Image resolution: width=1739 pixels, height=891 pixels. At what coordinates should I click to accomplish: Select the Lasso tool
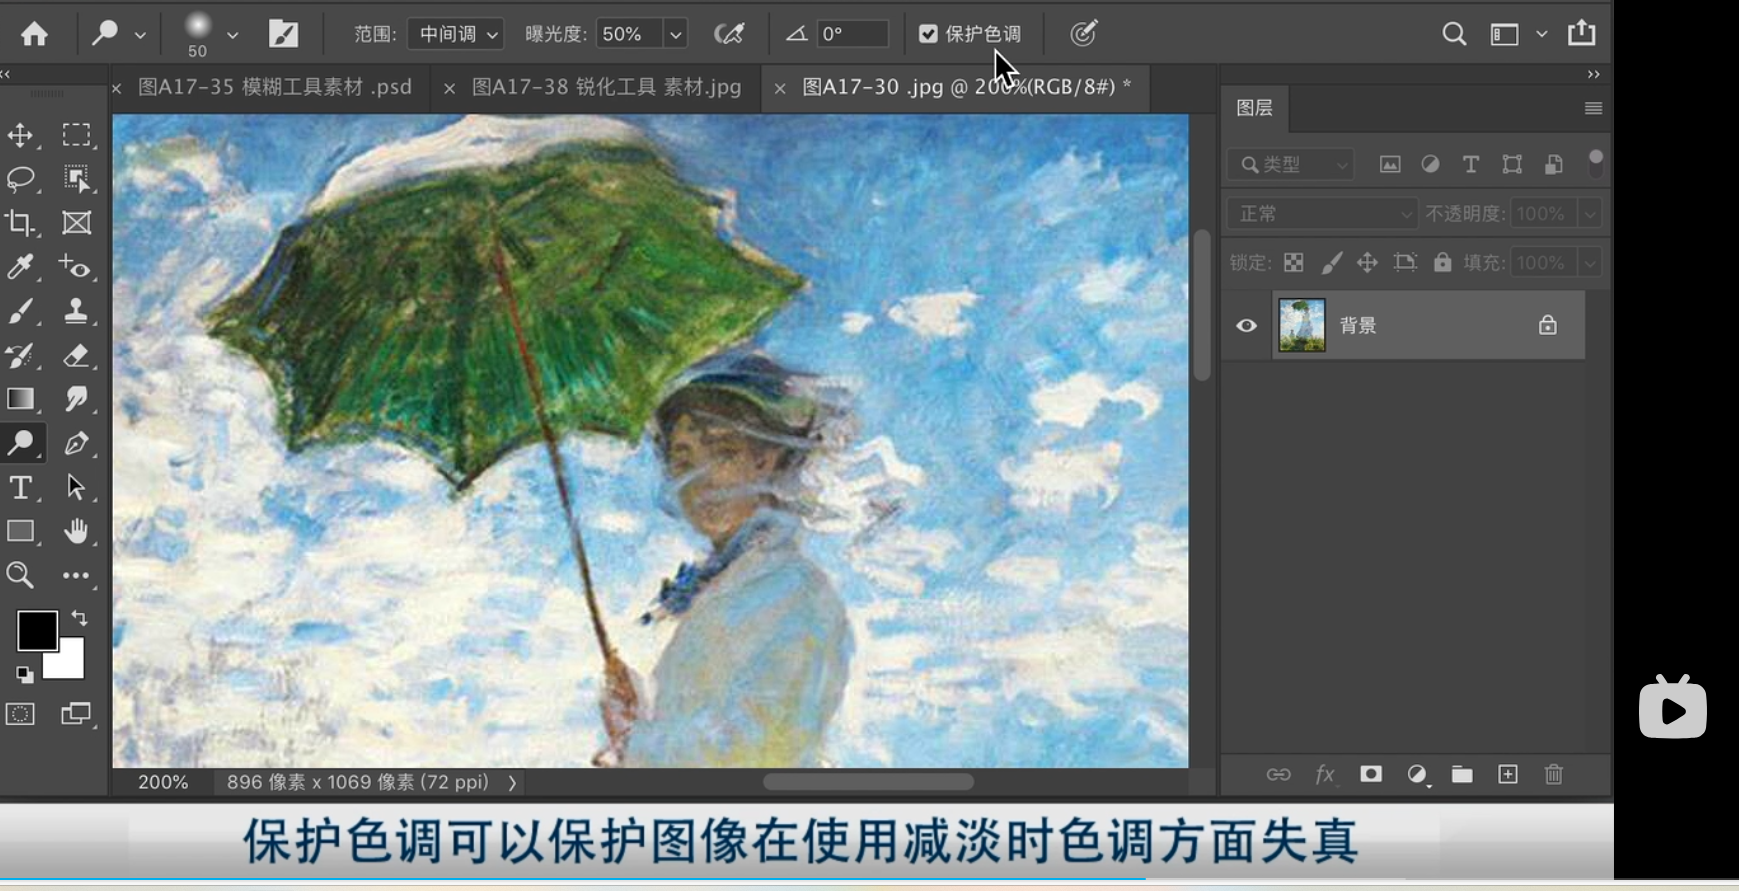[20, 179]
